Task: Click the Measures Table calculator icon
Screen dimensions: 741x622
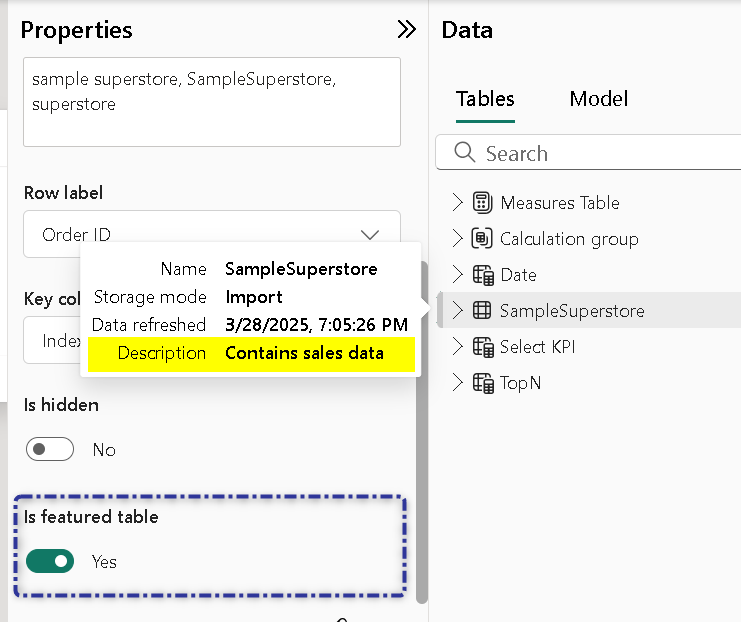Action: pos(482,203)
